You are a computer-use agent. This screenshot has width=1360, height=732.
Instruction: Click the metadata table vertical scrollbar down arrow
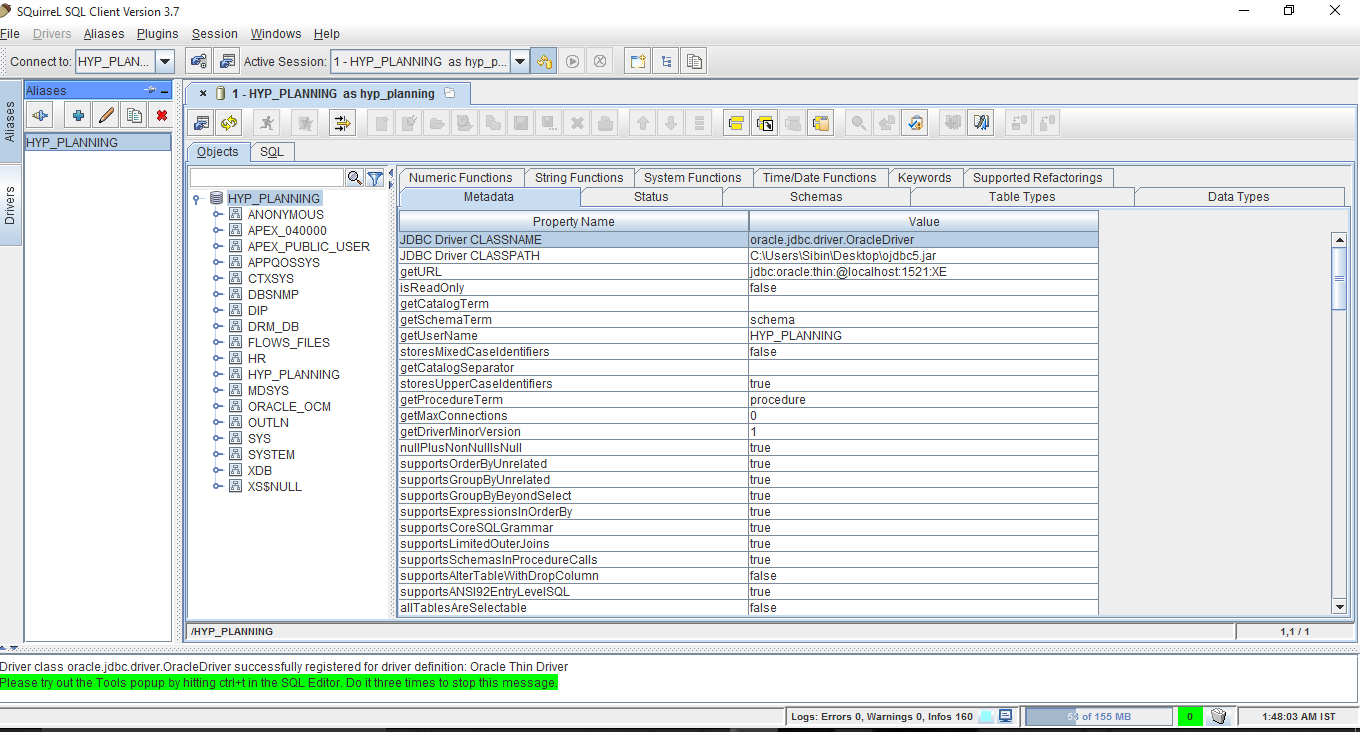pyautogui.click(x=1339, y=607)
